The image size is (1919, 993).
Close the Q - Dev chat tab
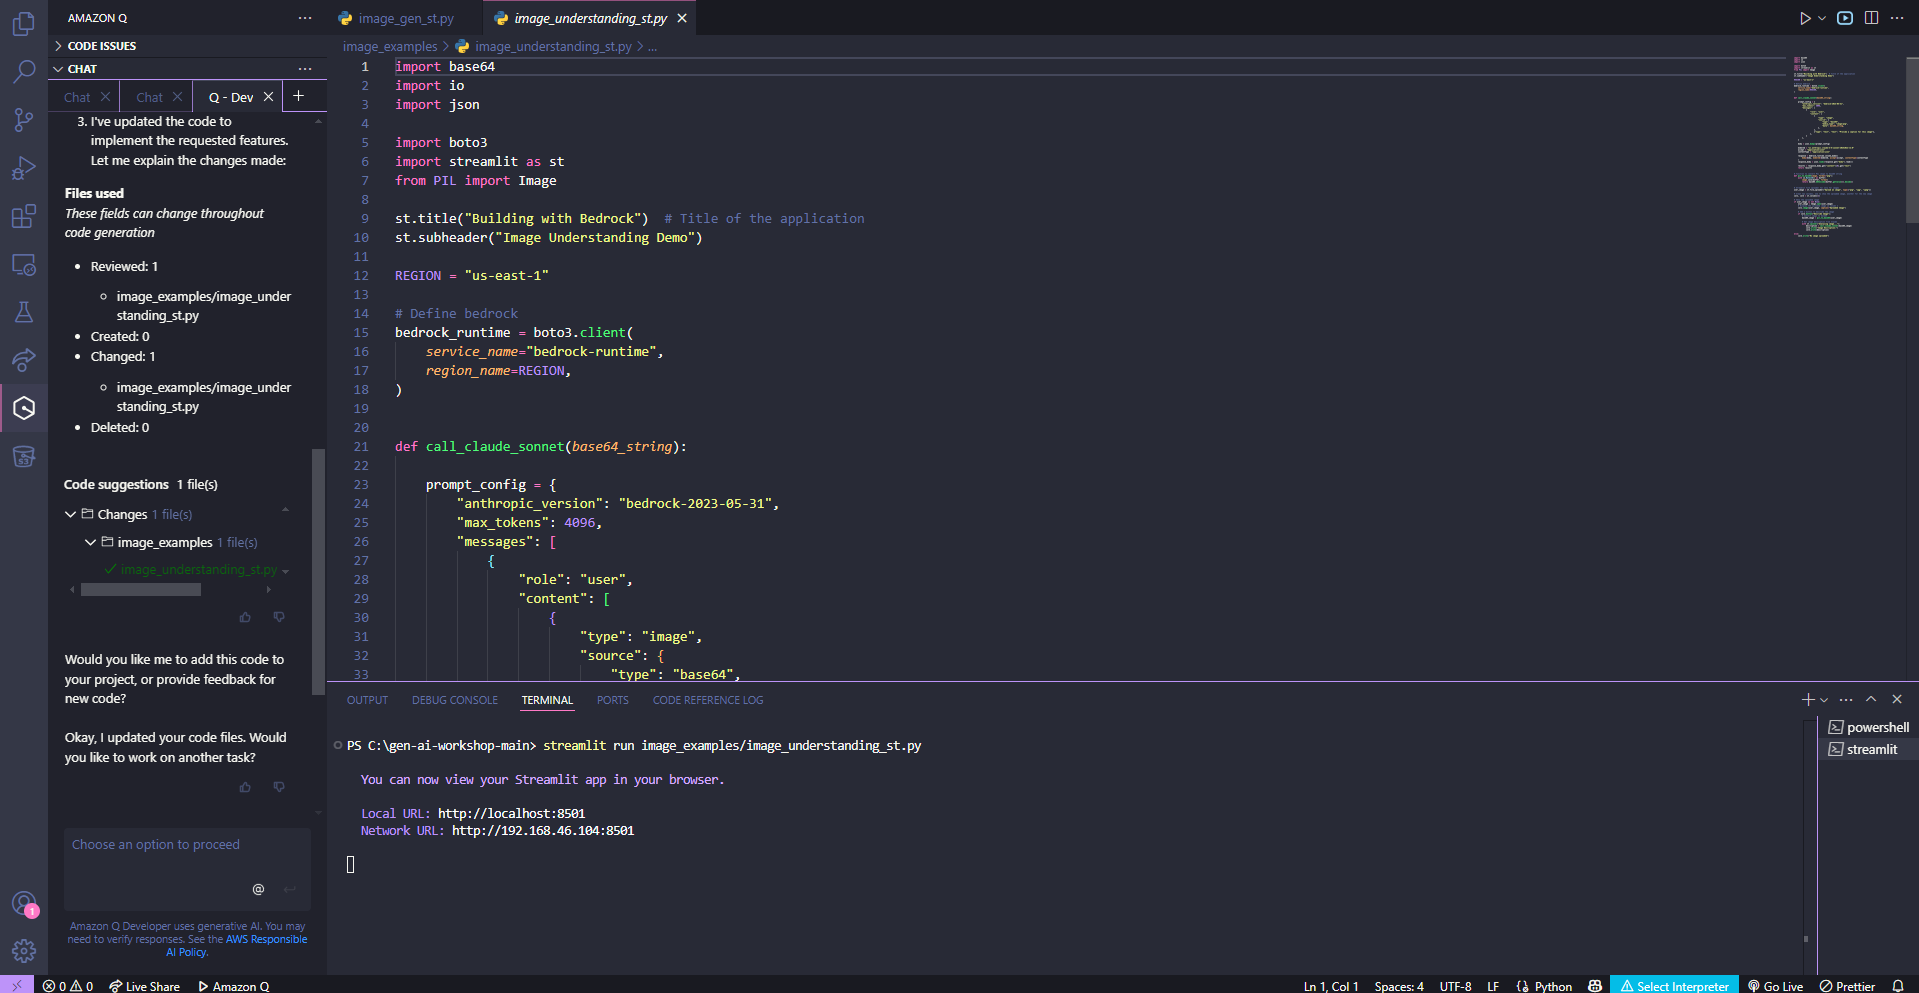[x=268, y=97]
